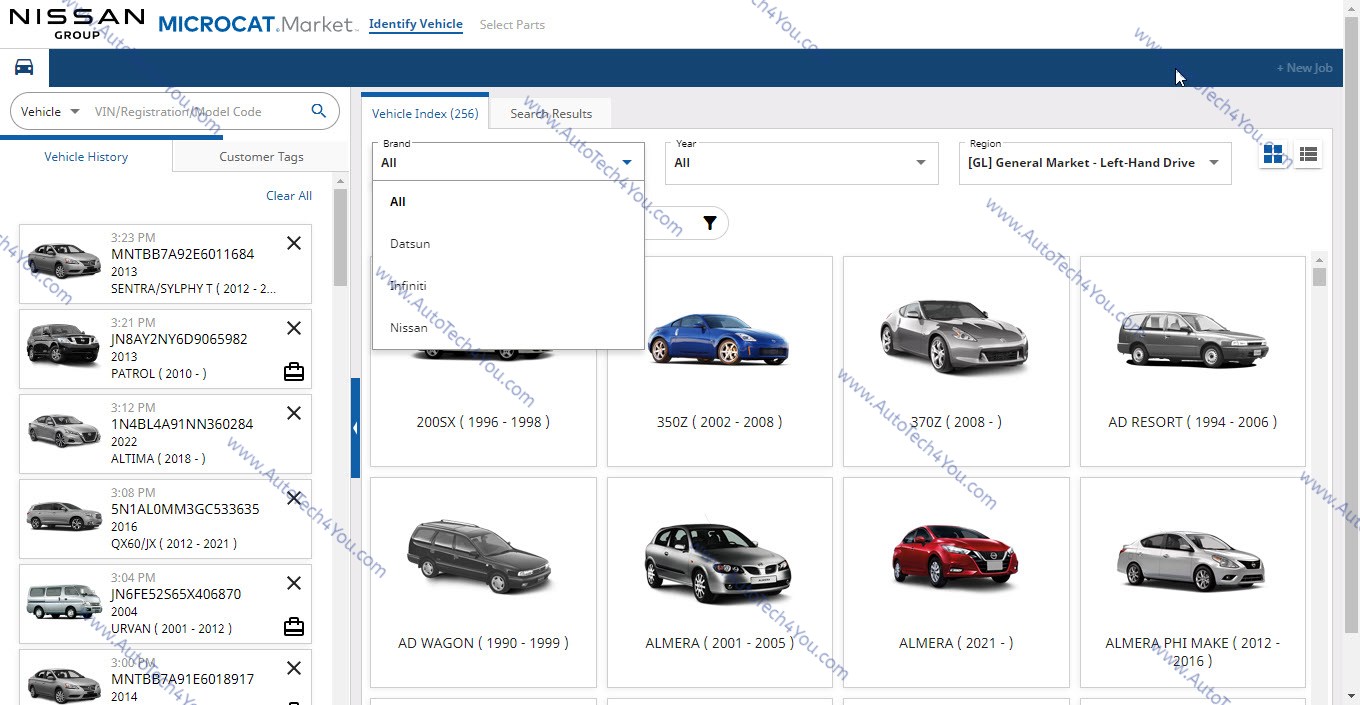Open the Vehicle search type dropdown

pyautogui.click(x=51, y=112)
